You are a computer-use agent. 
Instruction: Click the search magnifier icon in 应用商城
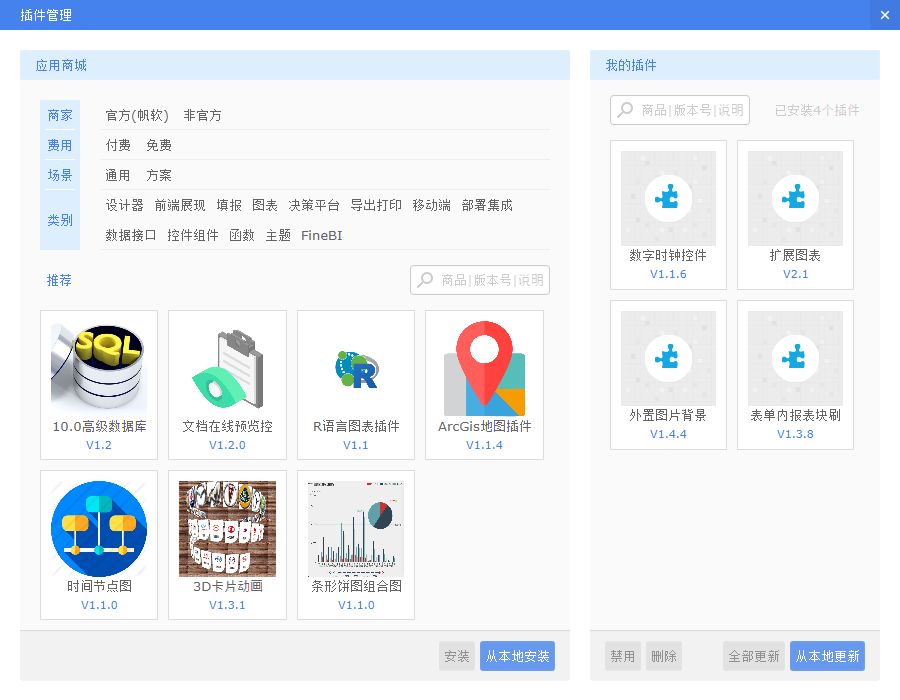(x=425, y=280)
